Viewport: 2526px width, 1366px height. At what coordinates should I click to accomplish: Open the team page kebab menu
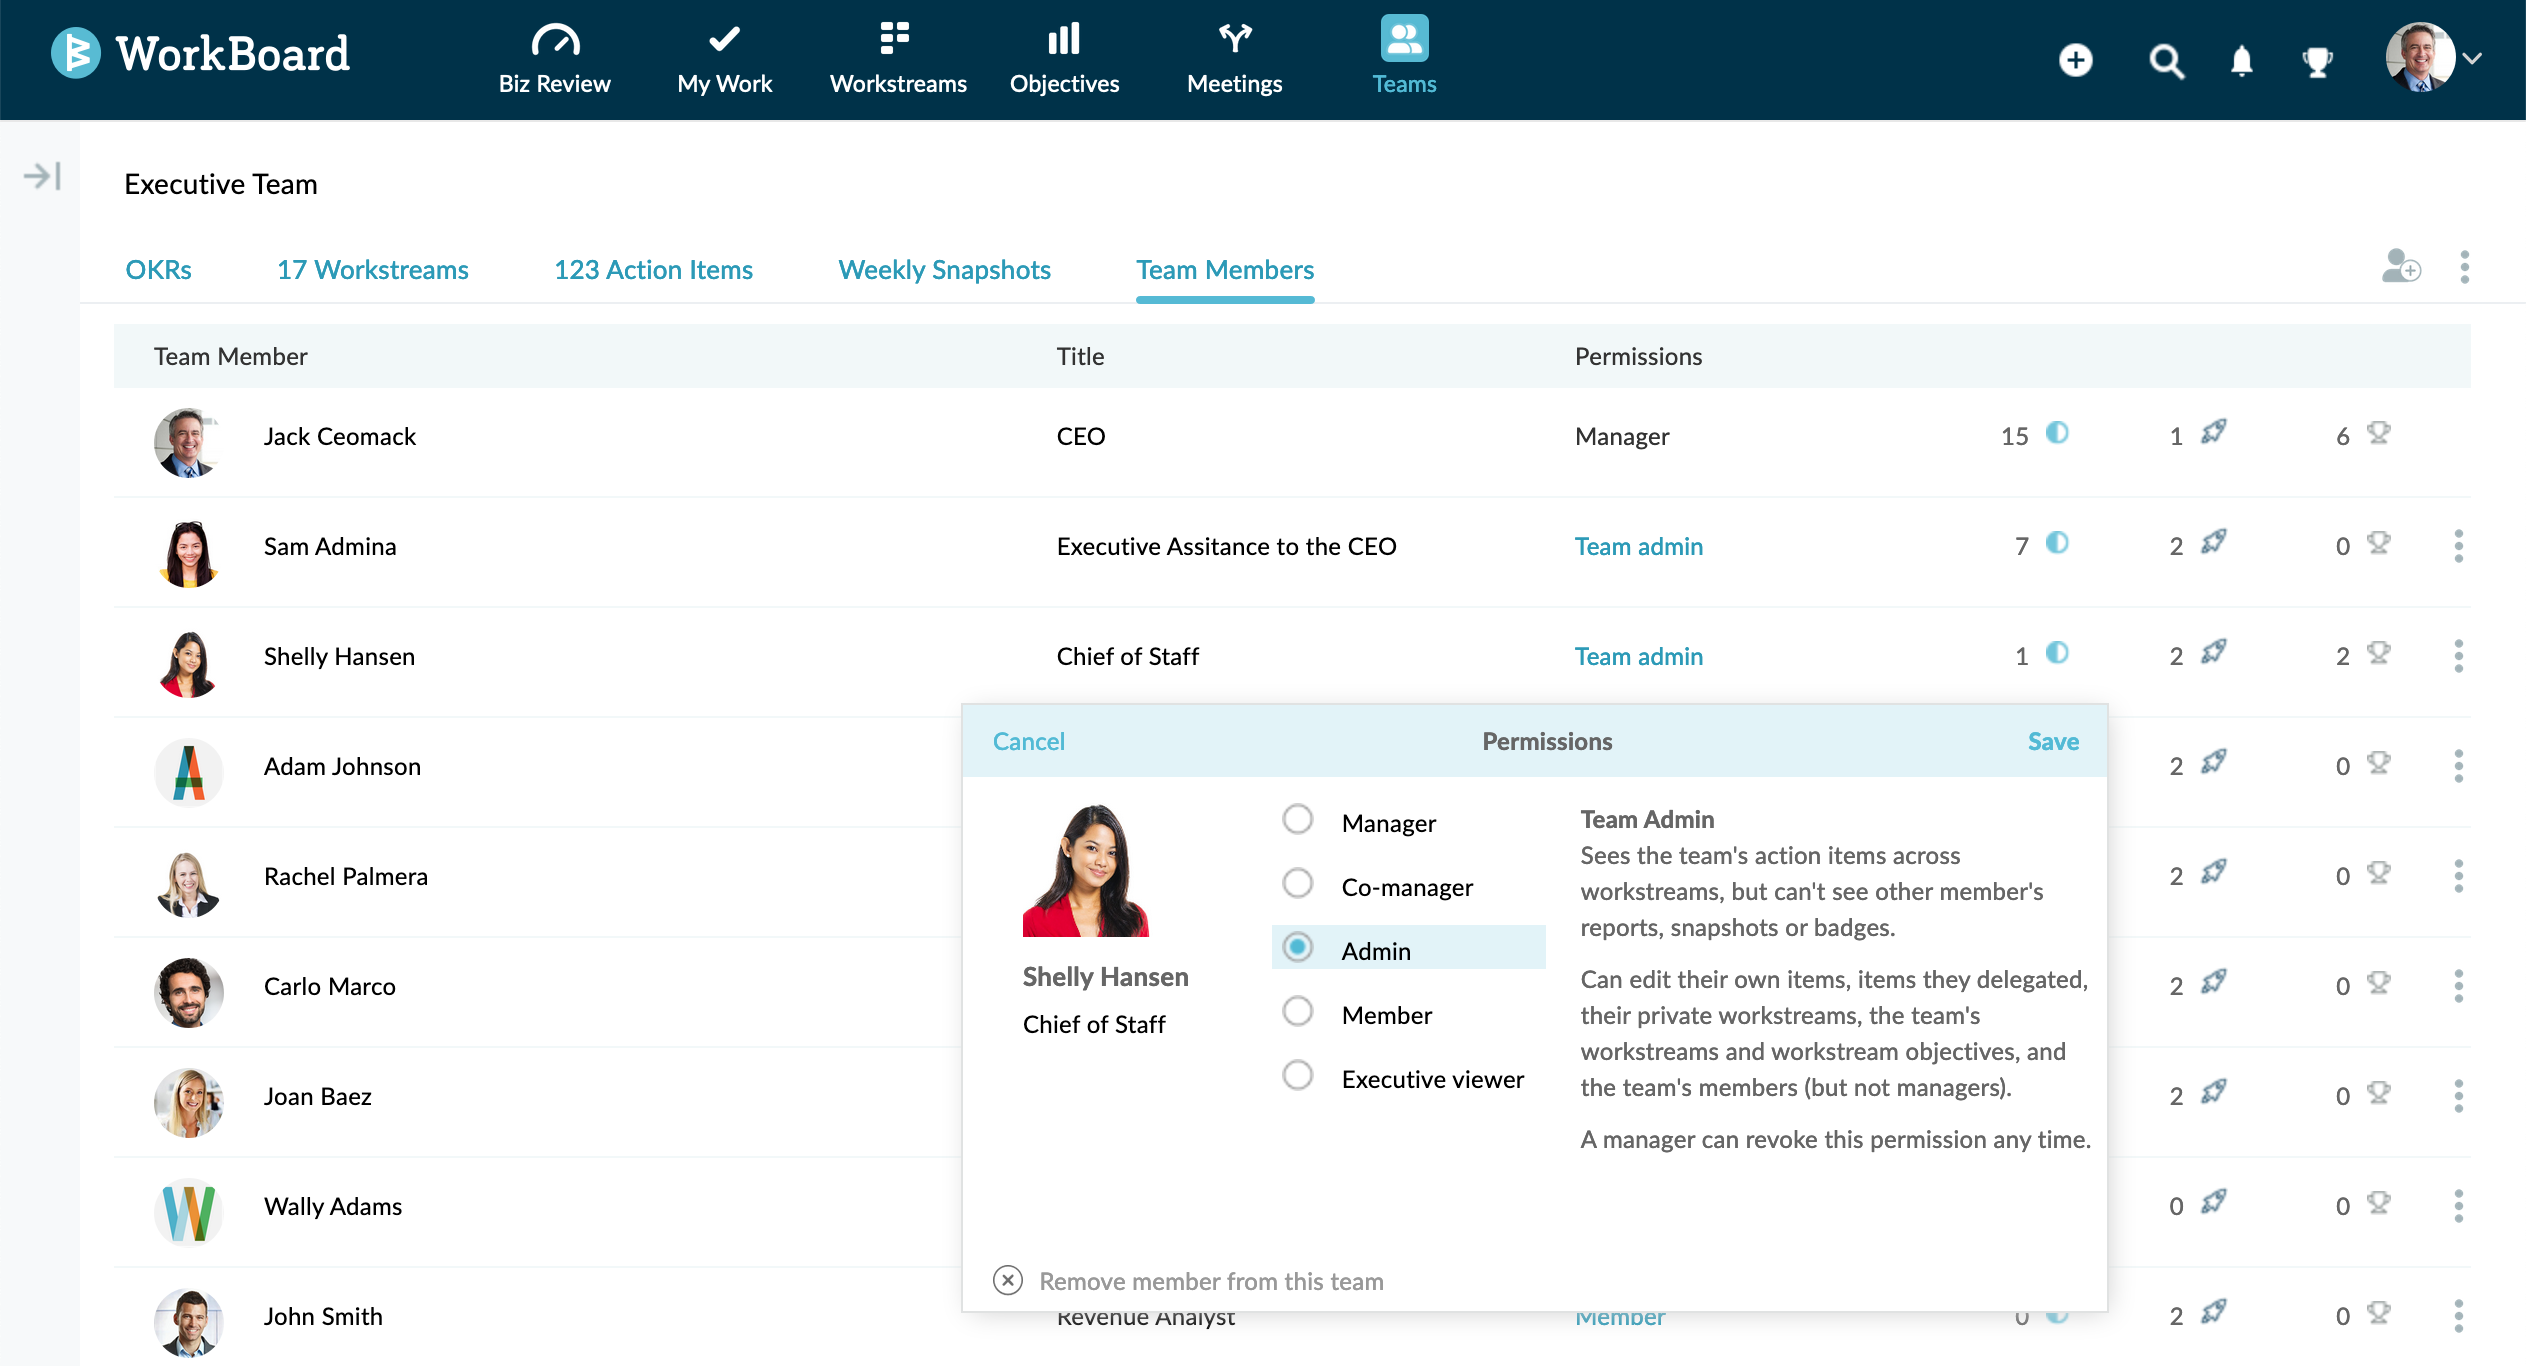coord(2464,267)
